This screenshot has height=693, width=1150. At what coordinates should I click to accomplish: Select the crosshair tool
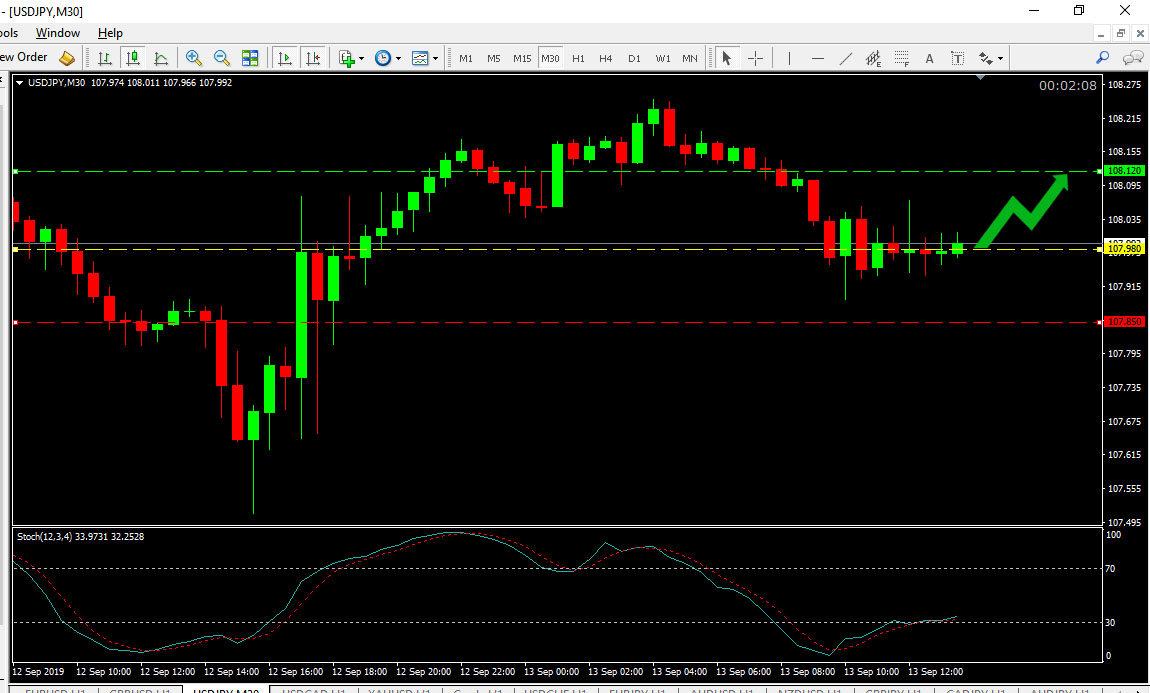[755, 58]
